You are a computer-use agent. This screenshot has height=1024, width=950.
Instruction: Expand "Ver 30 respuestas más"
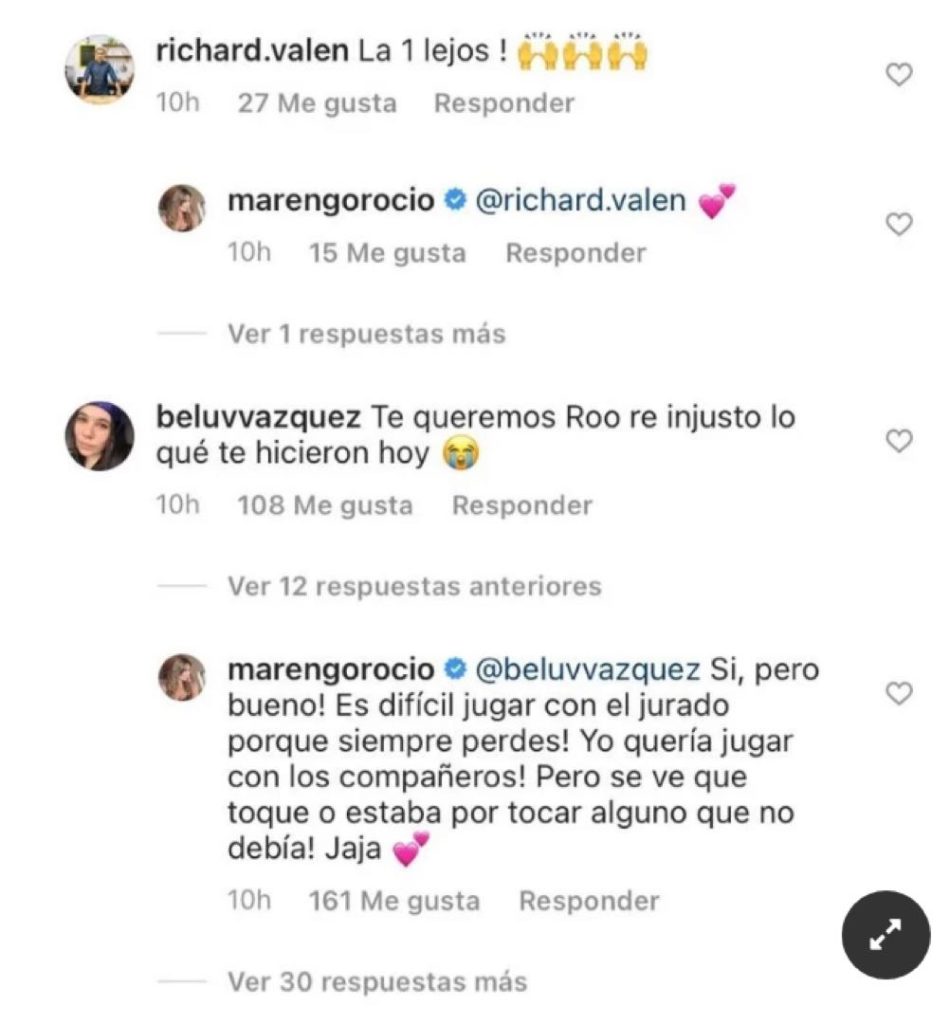(x=376, y=982)
